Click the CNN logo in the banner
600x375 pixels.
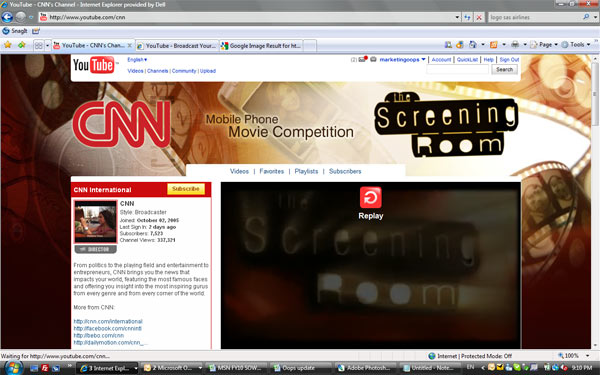tap(122, 124)
